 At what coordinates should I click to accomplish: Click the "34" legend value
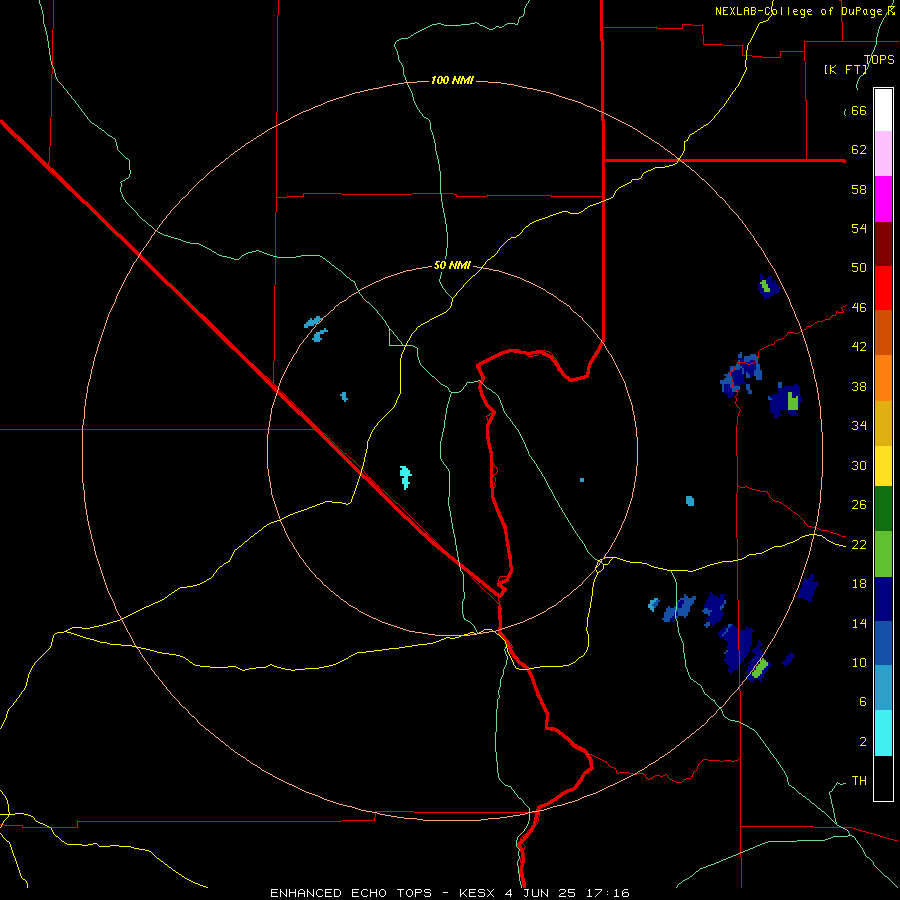[859, 426]
